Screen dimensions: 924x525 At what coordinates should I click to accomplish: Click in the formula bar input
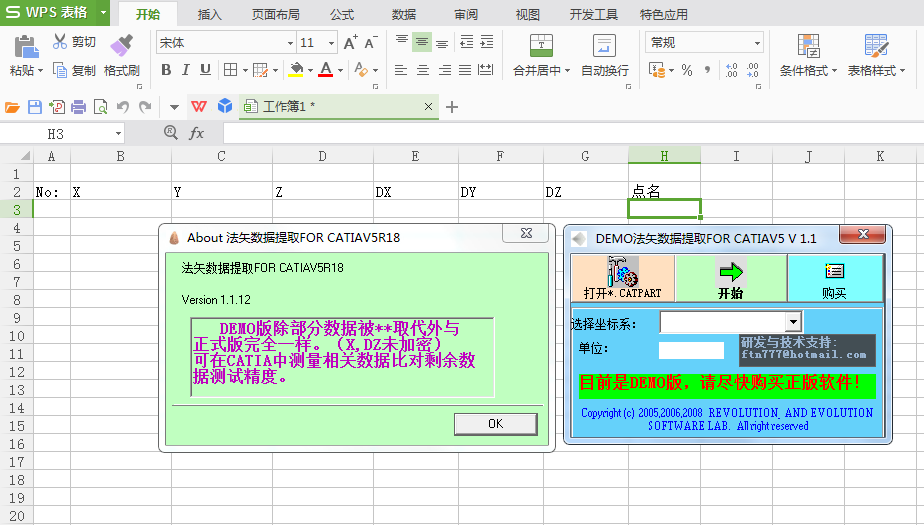(573, 133)
